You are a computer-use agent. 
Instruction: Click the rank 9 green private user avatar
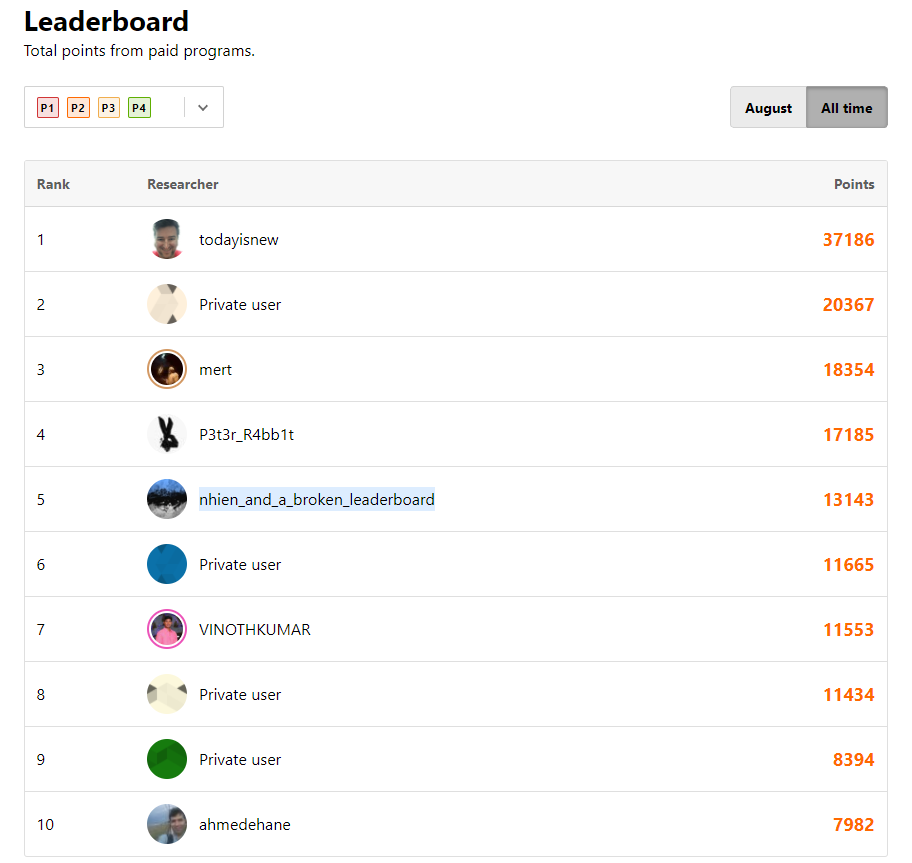[x=167, y=759]
